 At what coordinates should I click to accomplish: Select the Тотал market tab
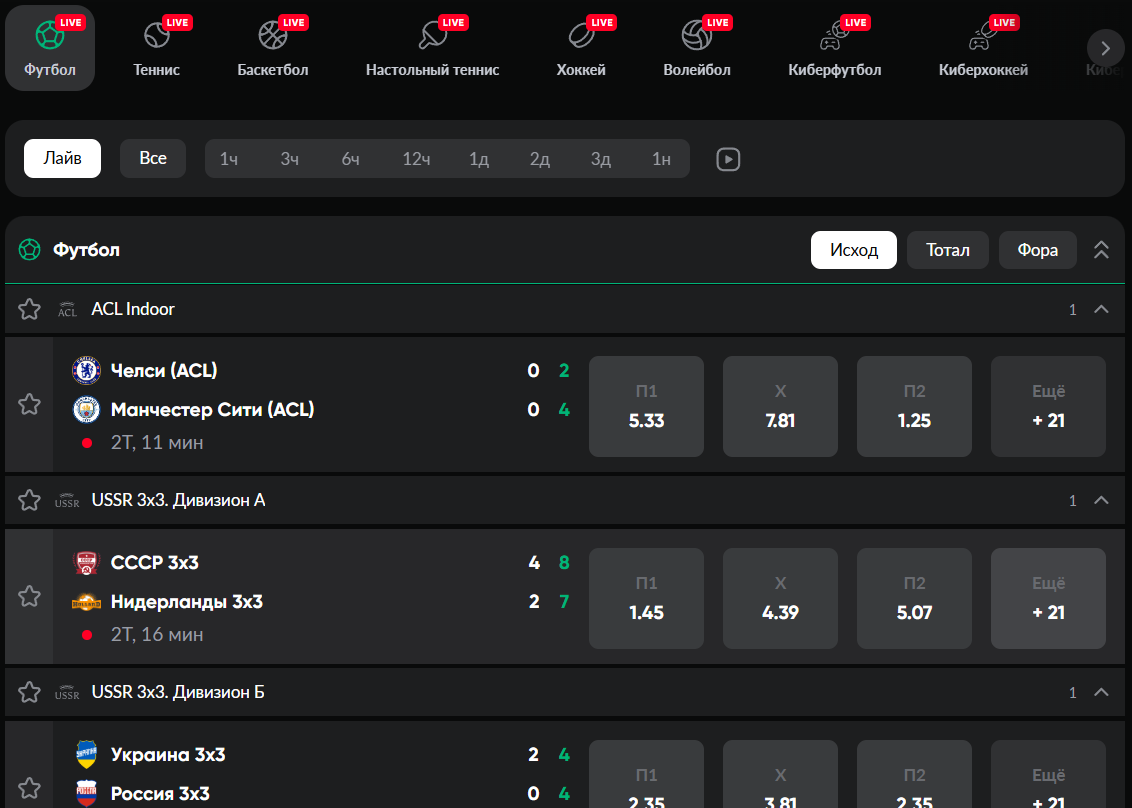948,250
